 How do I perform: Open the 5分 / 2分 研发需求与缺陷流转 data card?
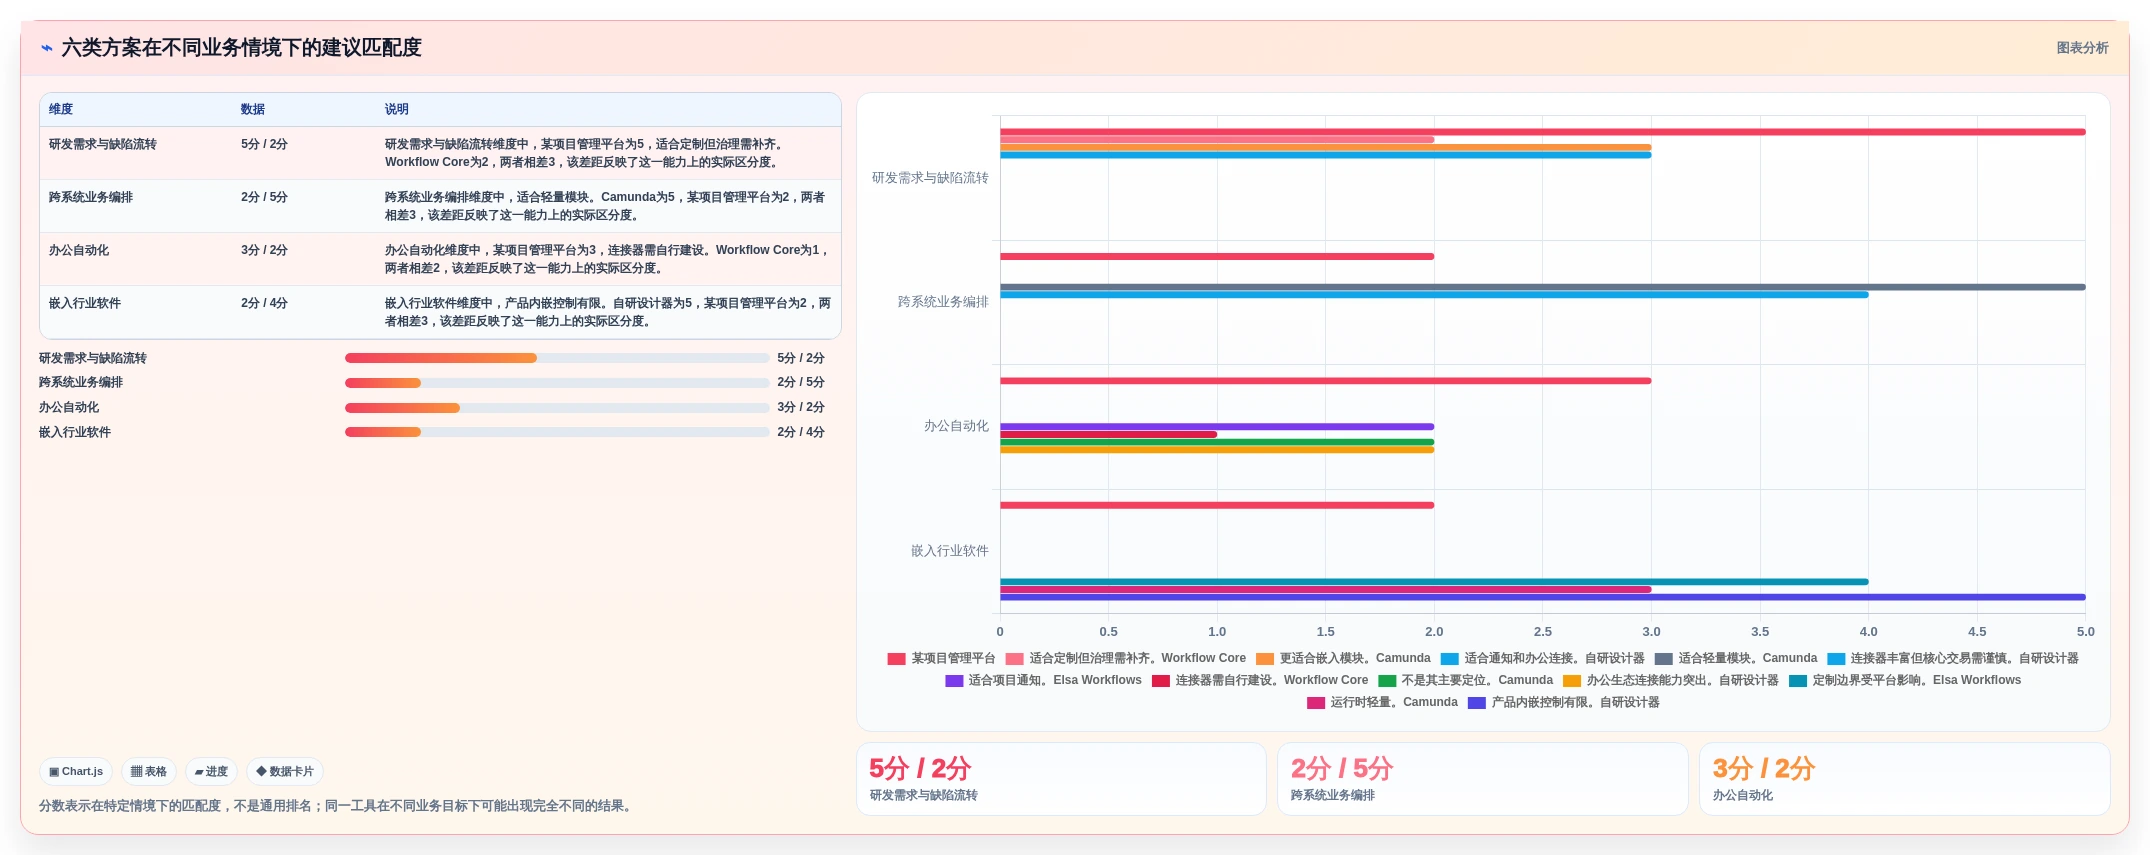1061,779
